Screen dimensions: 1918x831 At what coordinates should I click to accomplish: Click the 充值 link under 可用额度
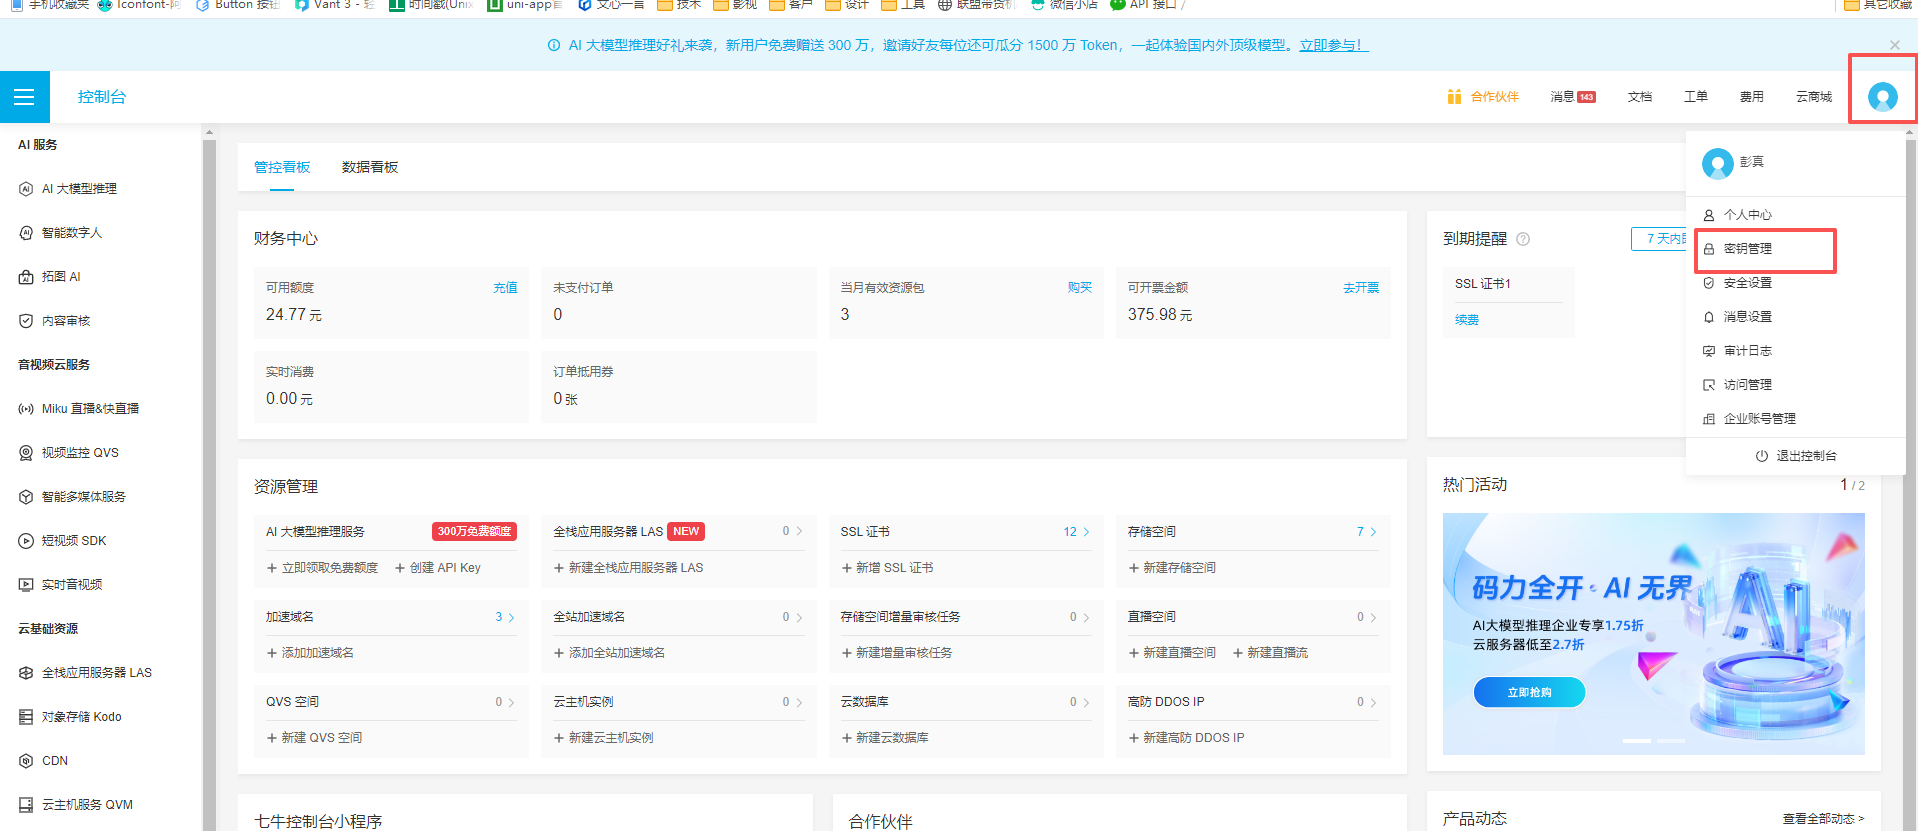coord(505,288)
